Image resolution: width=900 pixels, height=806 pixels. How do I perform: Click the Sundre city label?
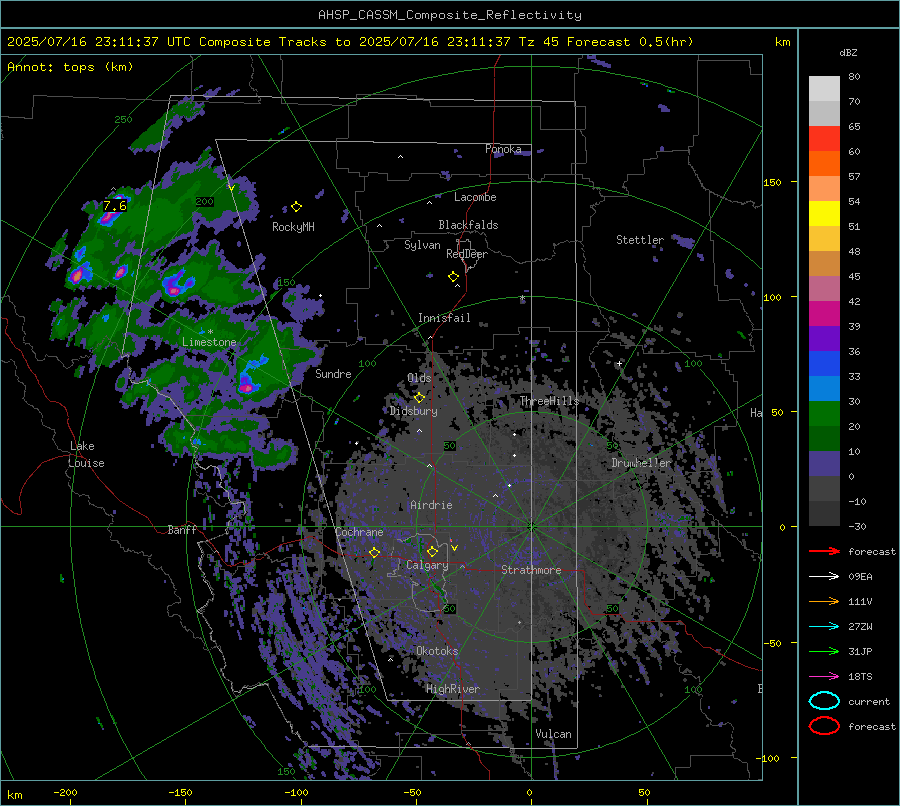[333, 374]
